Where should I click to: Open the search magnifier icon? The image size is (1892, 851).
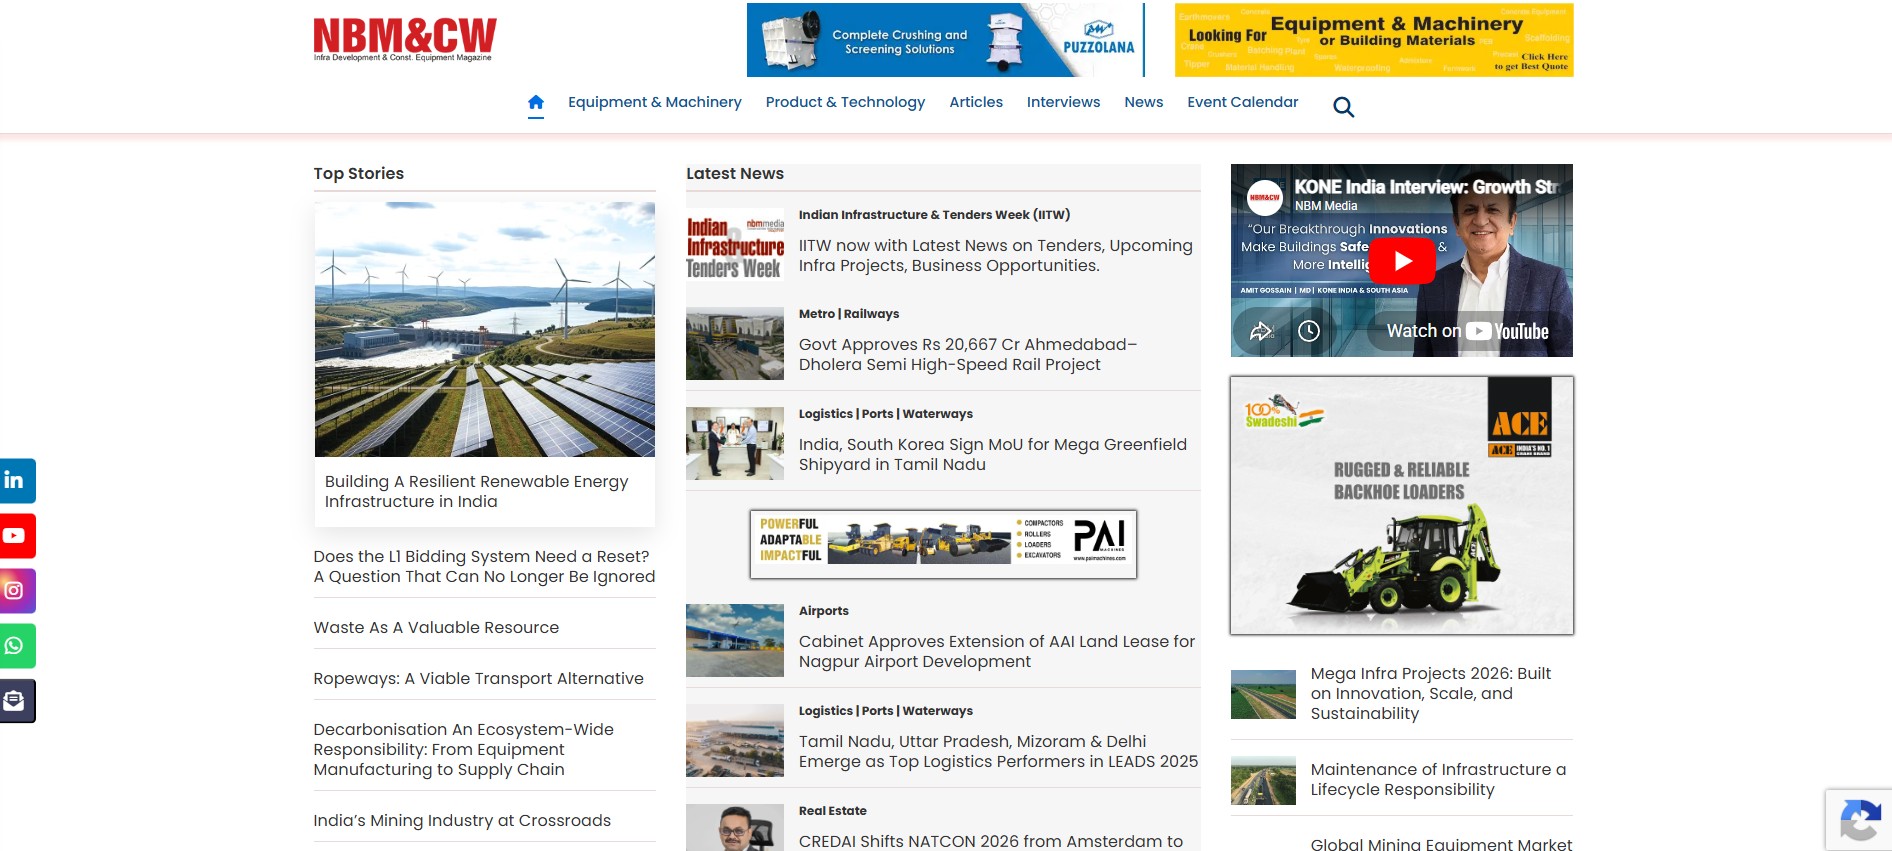(1344, 107)
